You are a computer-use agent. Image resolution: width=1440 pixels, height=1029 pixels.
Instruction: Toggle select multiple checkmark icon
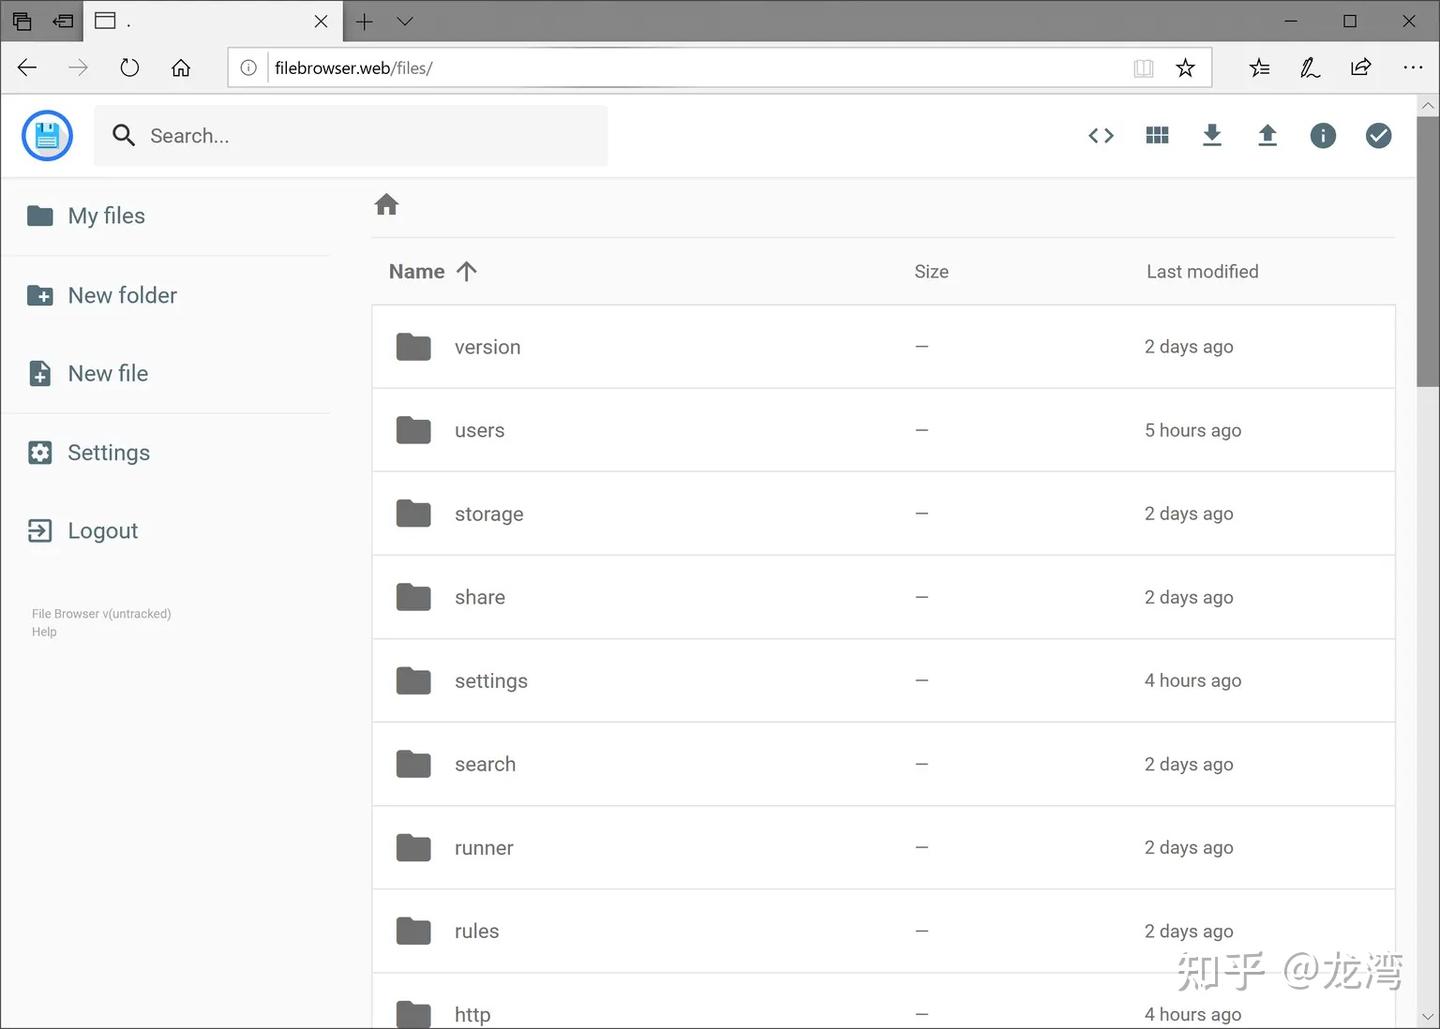click(x=1378, y=136)
